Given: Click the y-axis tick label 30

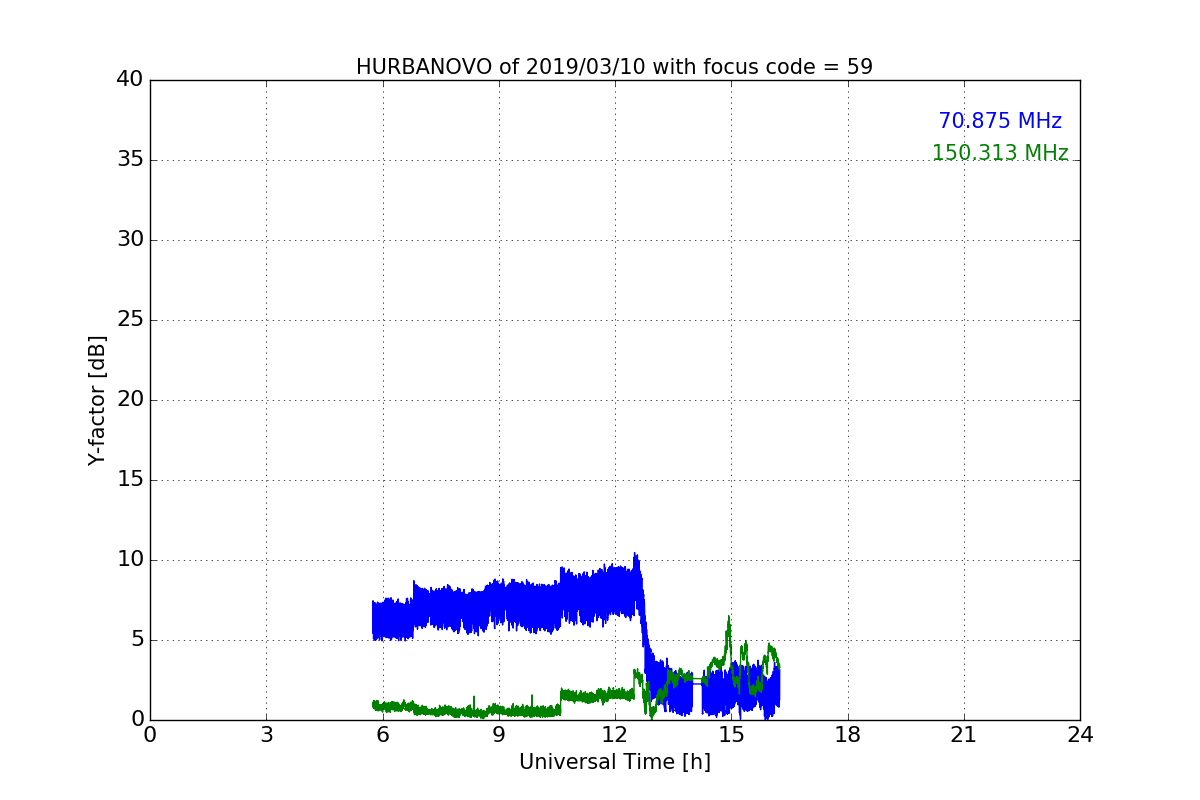Looking at the screenshot, I should click(130, 240).
